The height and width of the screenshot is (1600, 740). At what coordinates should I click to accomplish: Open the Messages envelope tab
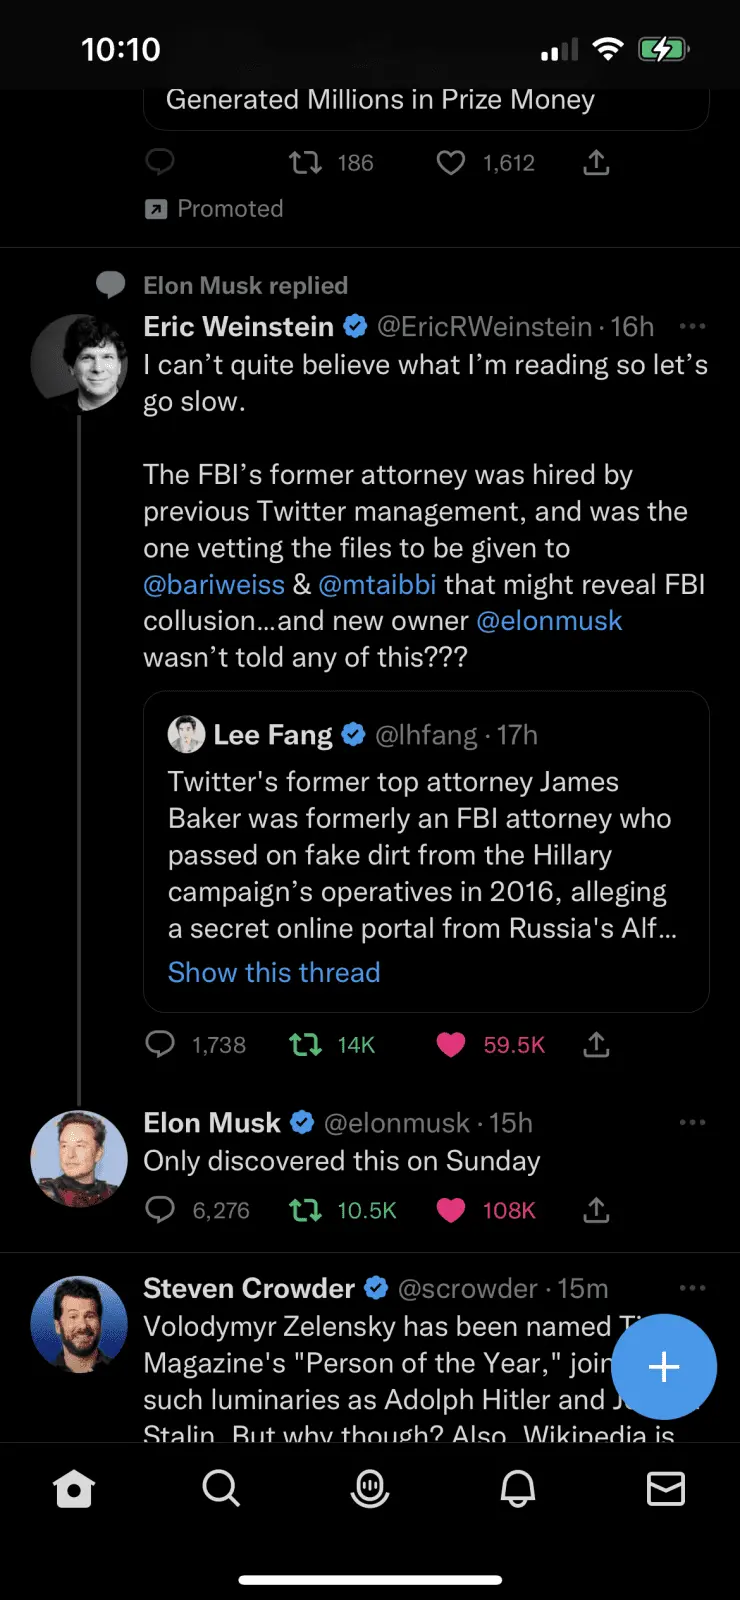point(666,1489)
